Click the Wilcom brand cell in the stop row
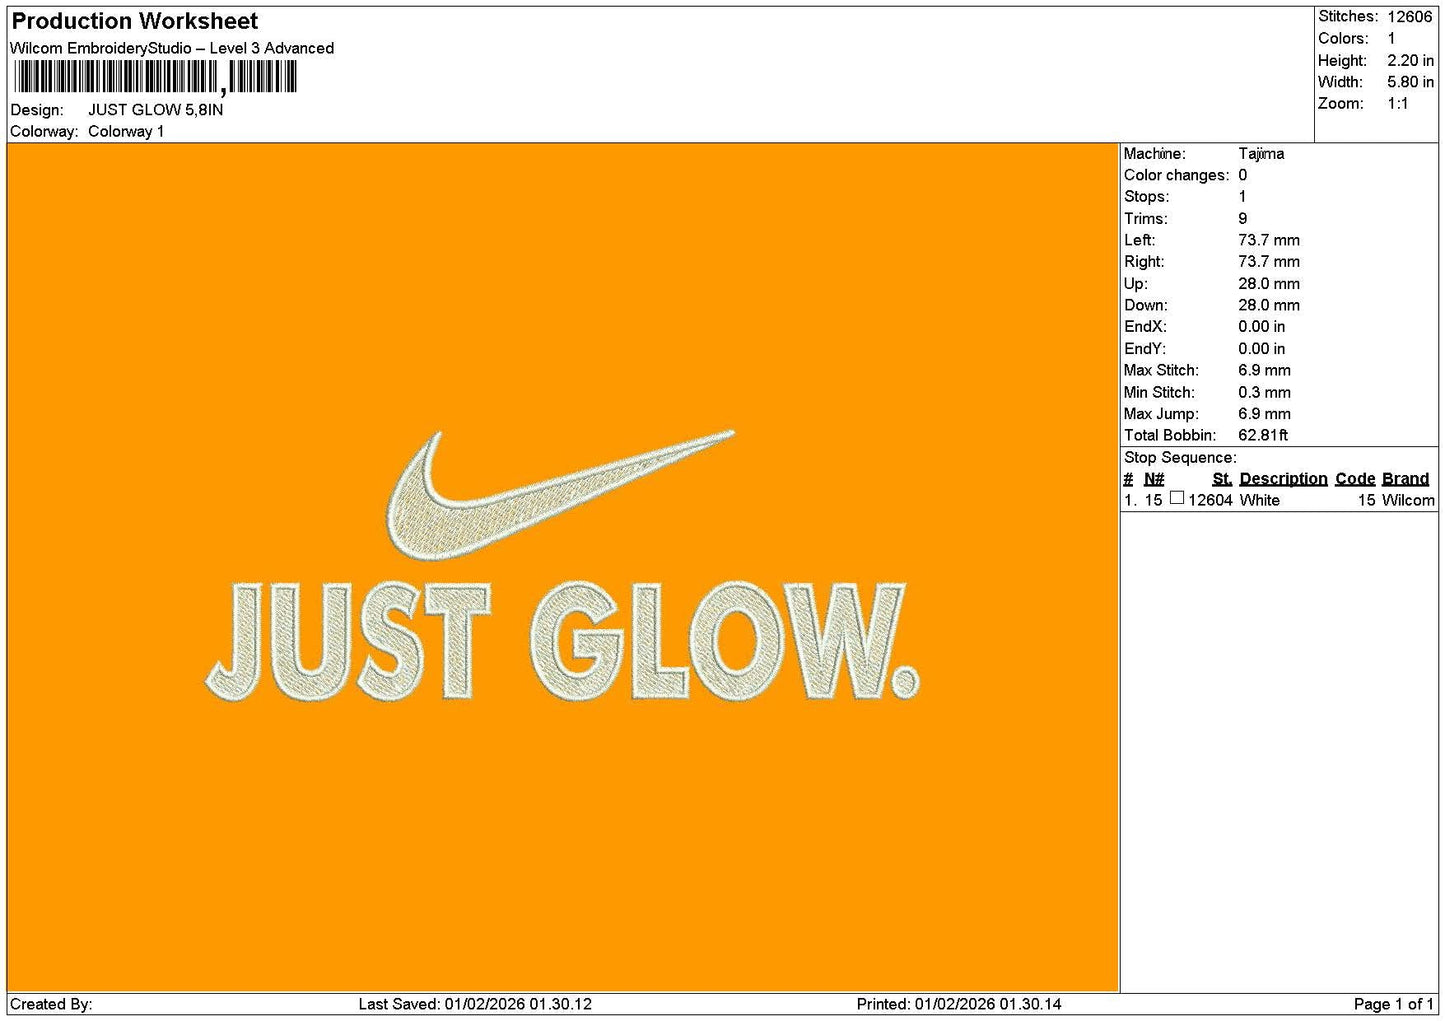The image size is (1445, 1021). (1408, 501)
